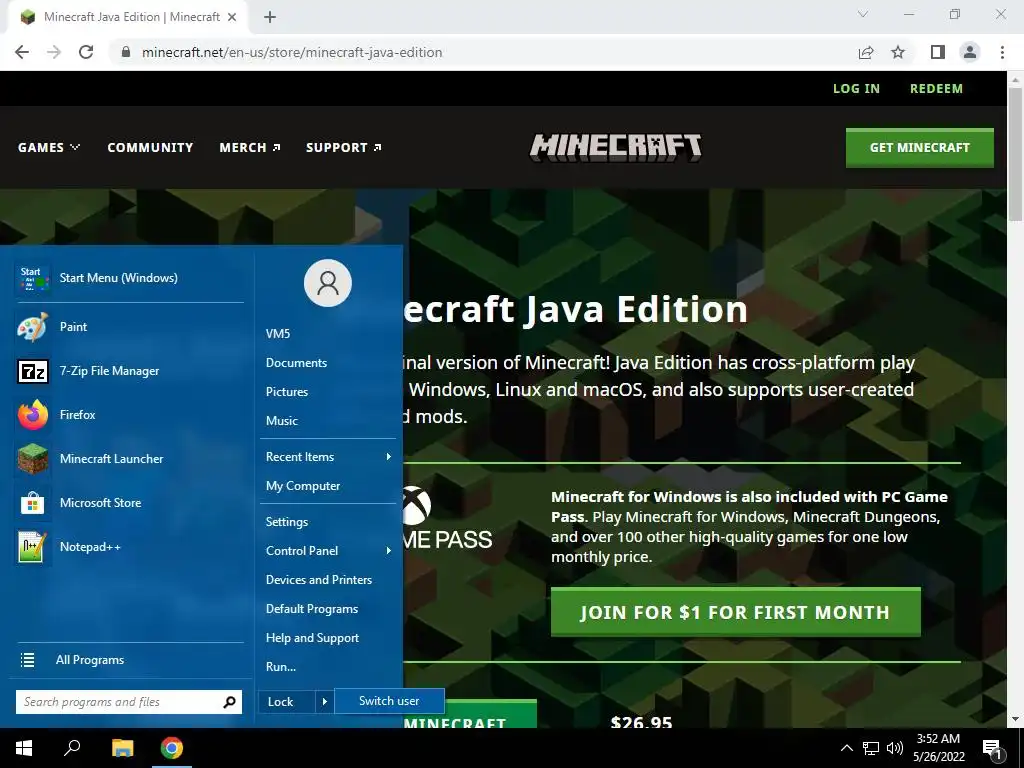View site information lock icon
Screen dimensions: 1024x768
click(x=126, y=52)
